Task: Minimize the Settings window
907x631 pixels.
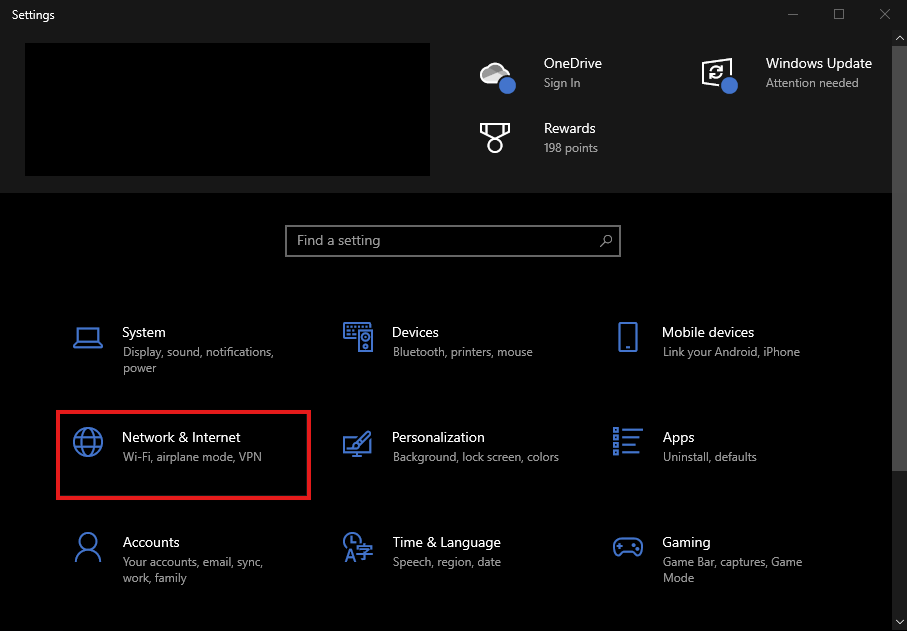Action: 793,14
